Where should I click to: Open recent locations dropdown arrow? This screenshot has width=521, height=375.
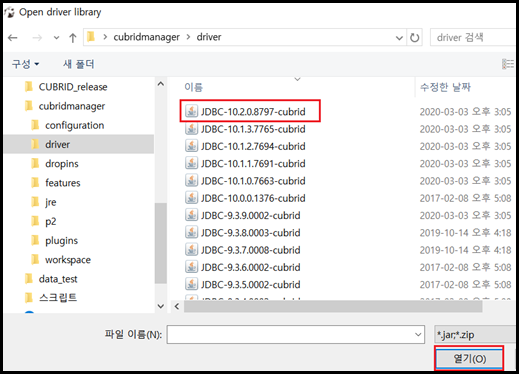coord(56,38)
